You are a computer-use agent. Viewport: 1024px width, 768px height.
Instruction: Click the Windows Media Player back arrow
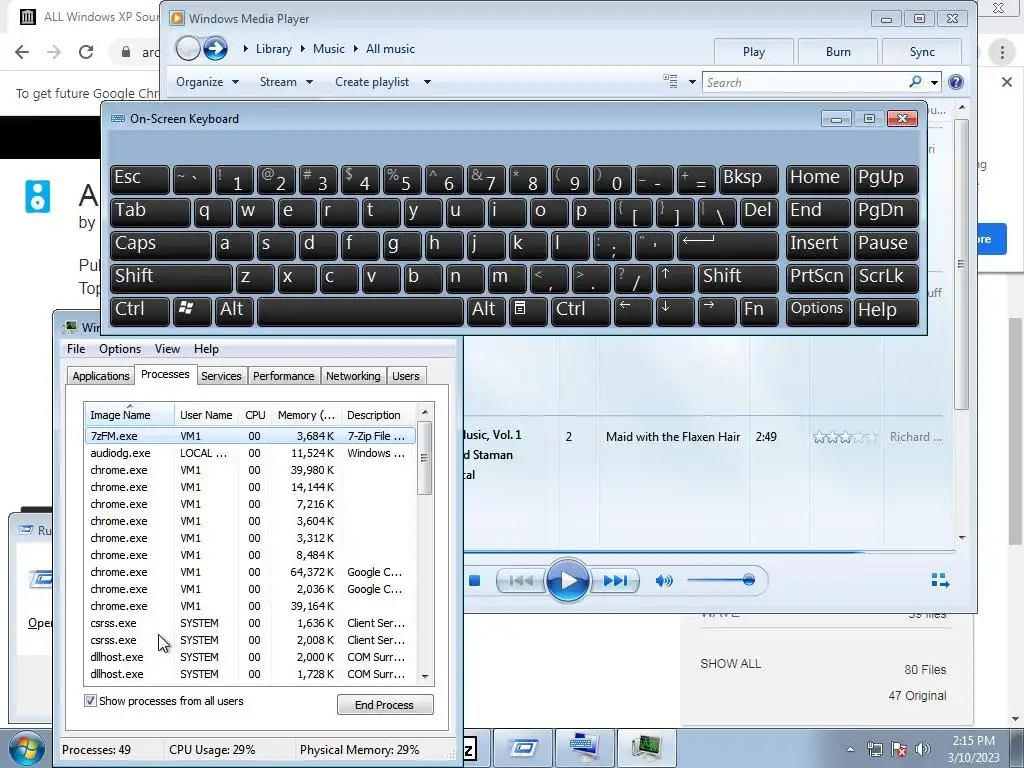(x=187, y=48)
